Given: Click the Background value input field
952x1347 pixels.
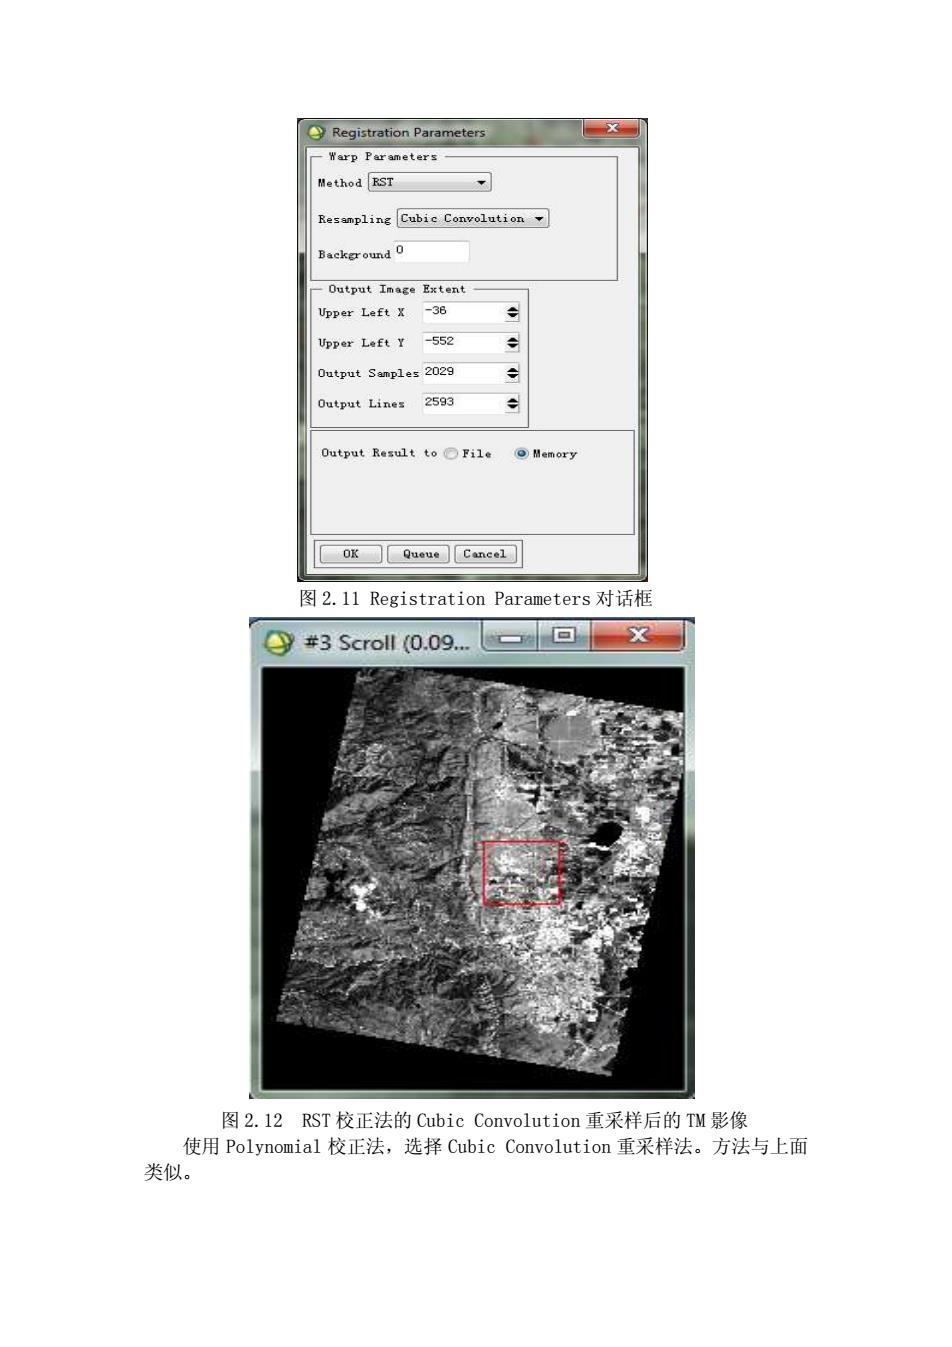Looking at the screenshot, I should click(x=431, y=252).
